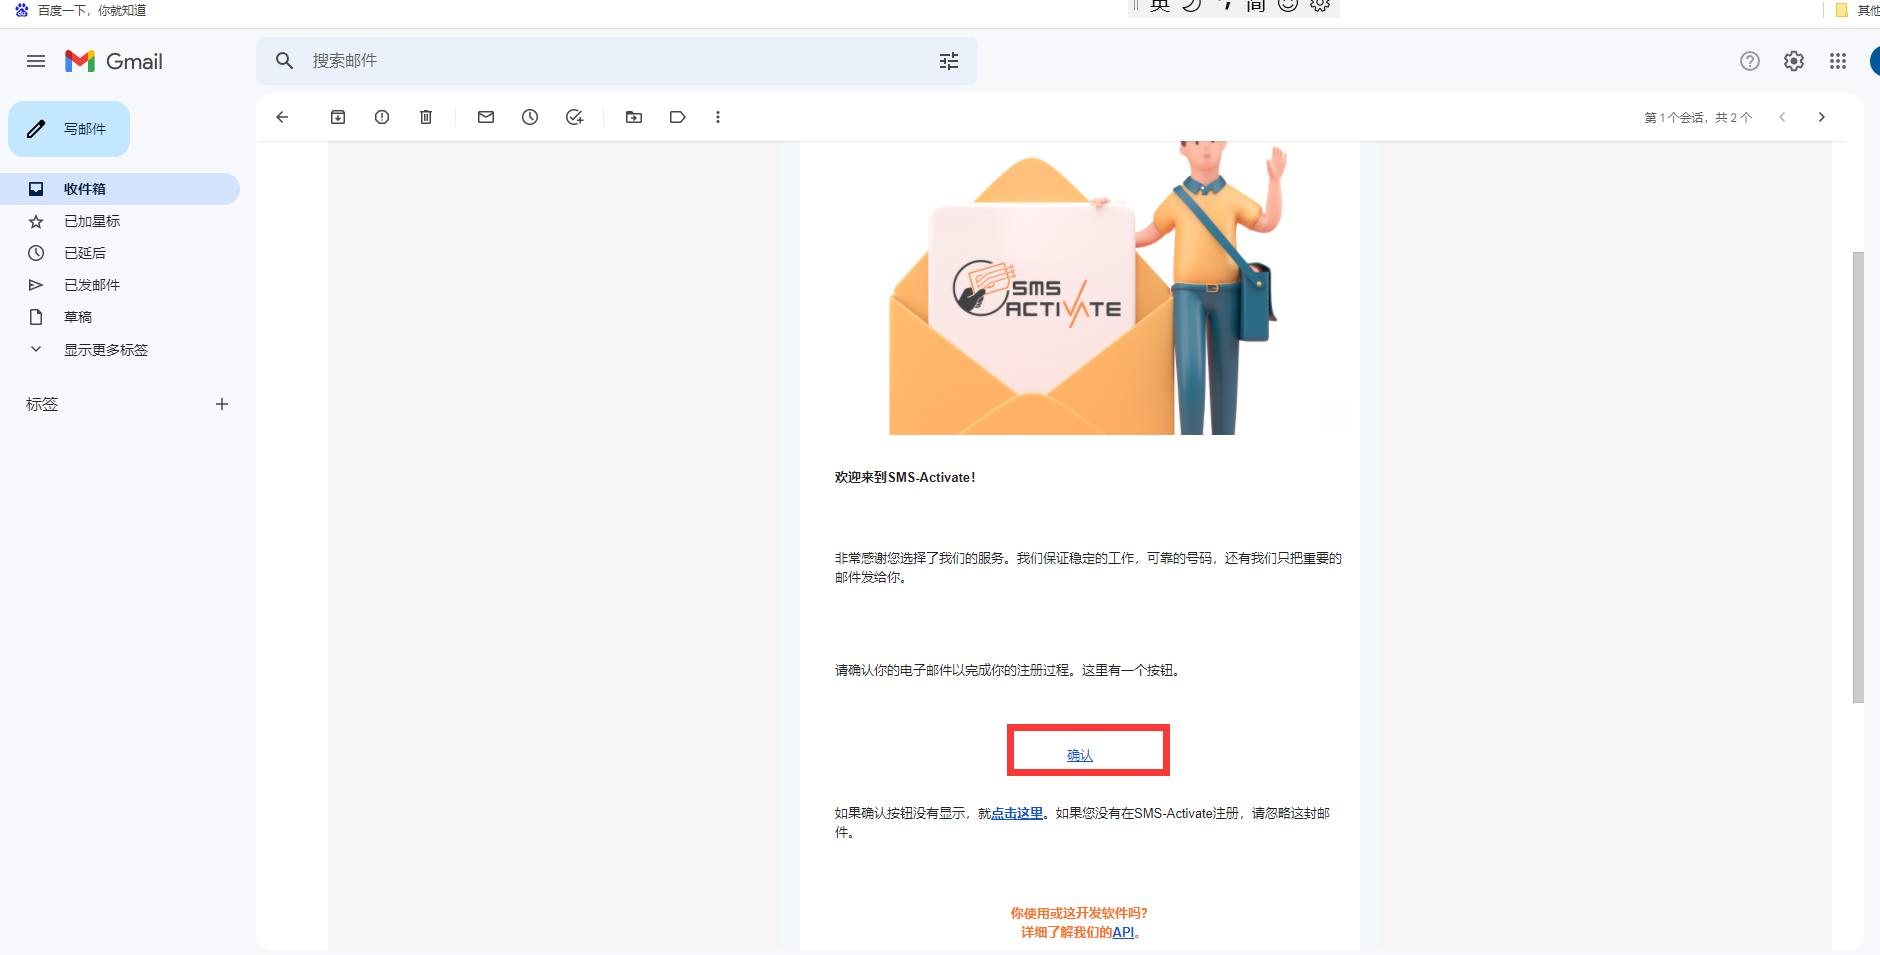This screenshot has height=955, width=1880.
Task: Delete the open conversation
Action: click(x=425, y=117)
